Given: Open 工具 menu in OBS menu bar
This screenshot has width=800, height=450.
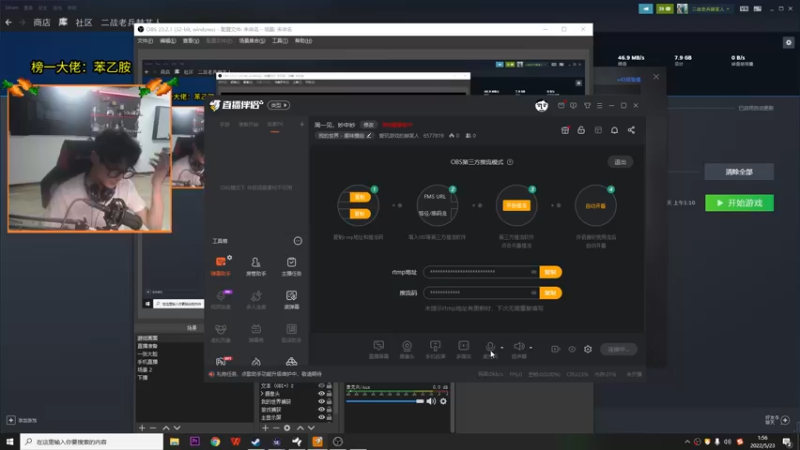Looking at the screenshot, I should [280, 41].
